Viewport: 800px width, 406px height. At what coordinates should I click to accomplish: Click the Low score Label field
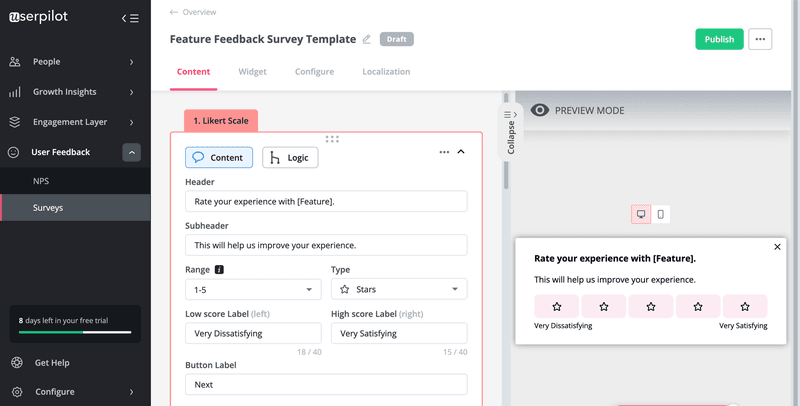(x=253, y=333)
